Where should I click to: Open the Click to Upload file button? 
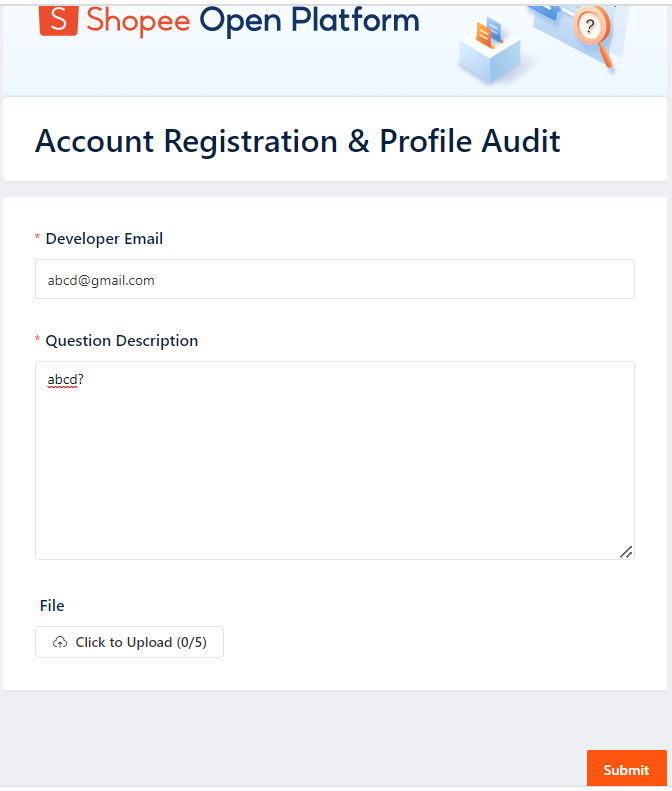(129, 642)
